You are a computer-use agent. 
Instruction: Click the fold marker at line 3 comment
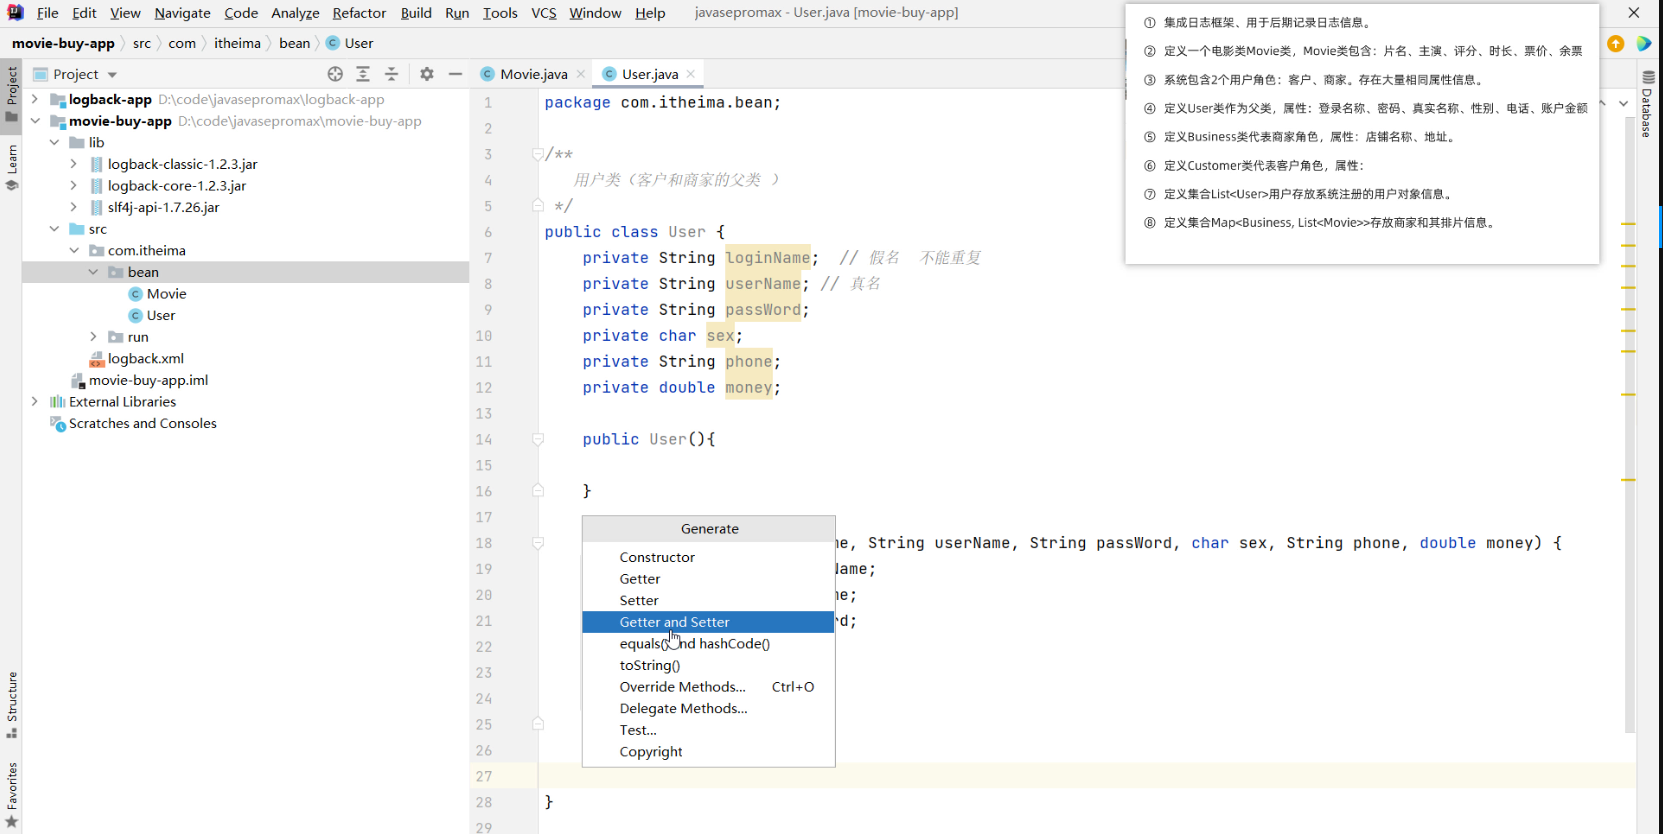(x=538, y=154)
